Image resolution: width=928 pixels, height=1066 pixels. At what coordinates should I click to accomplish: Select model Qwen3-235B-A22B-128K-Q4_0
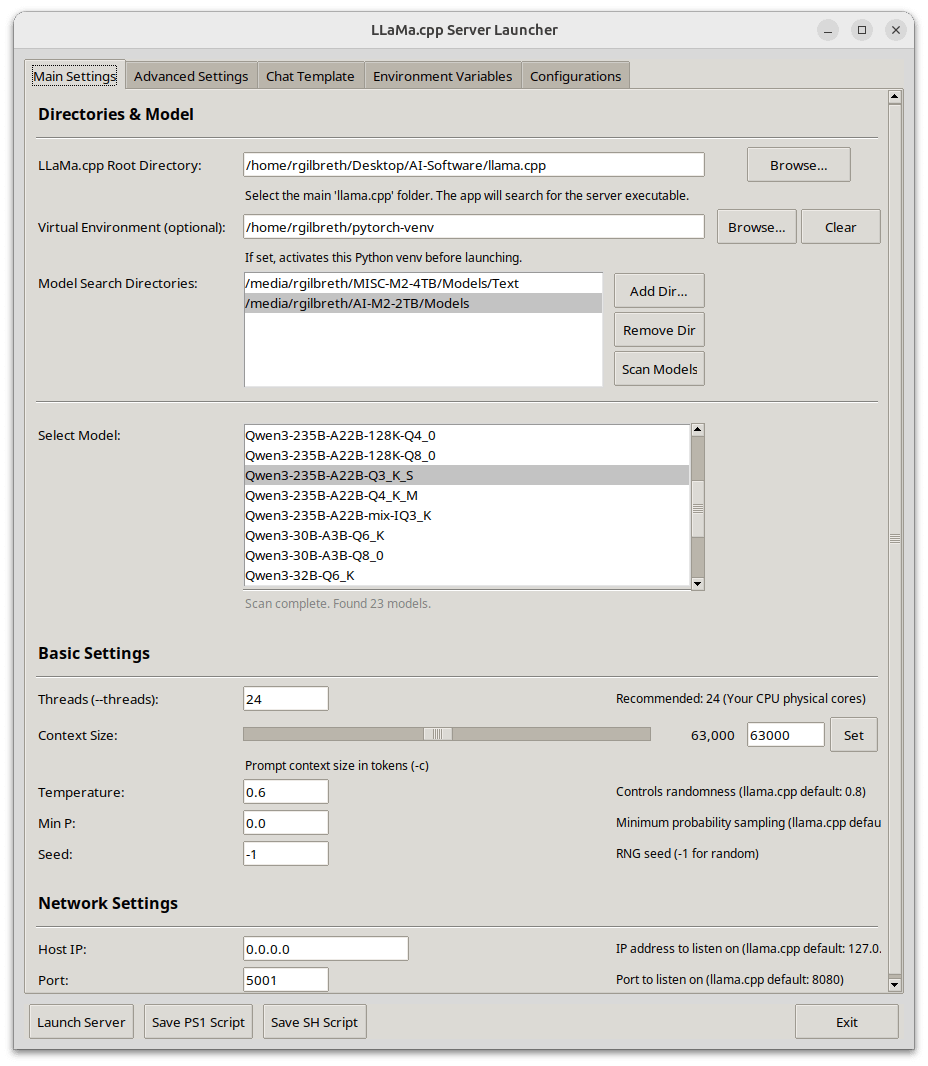[466, 435]
